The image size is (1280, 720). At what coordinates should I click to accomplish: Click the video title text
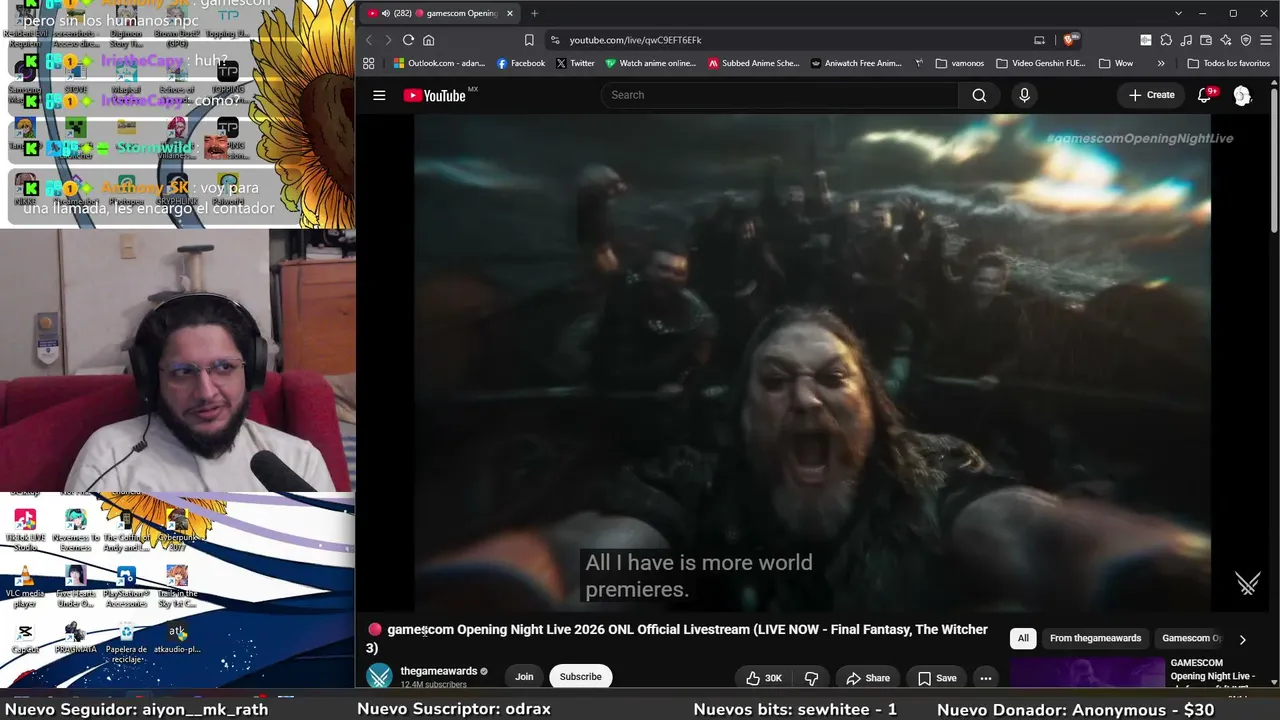click(677, 638)
